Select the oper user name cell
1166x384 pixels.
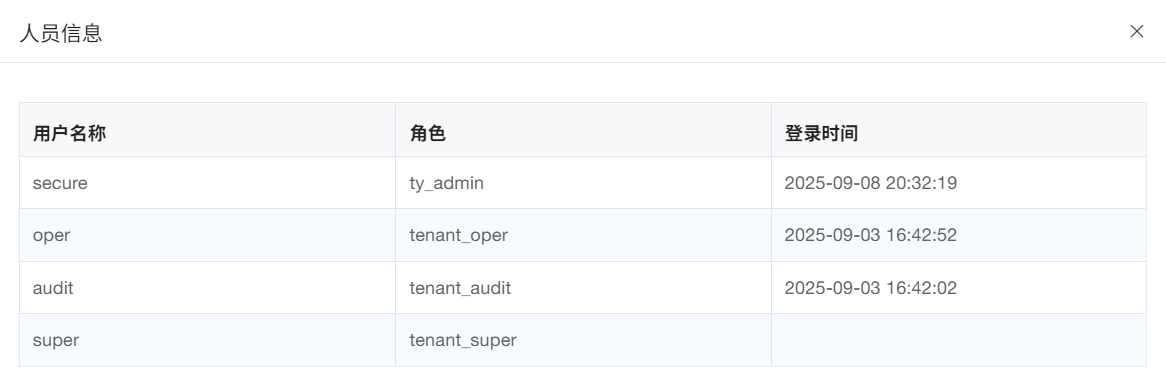(207, 235)
